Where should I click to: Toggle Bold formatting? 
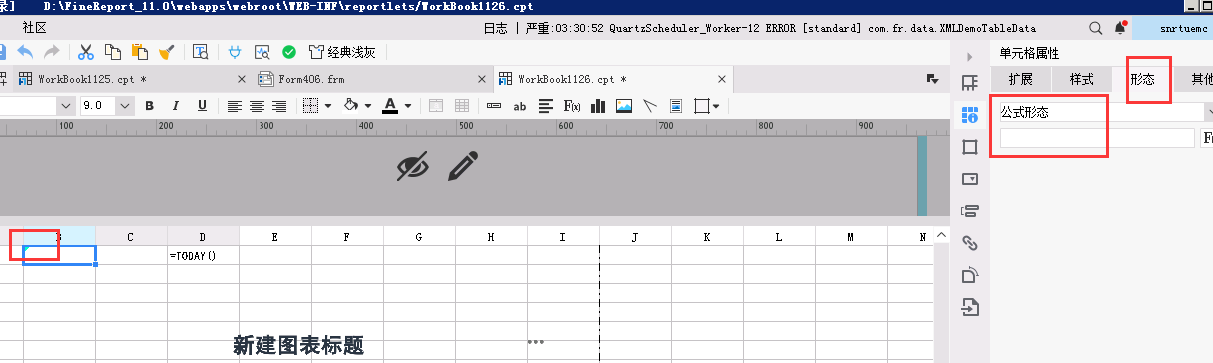click(x=150, y=105)
